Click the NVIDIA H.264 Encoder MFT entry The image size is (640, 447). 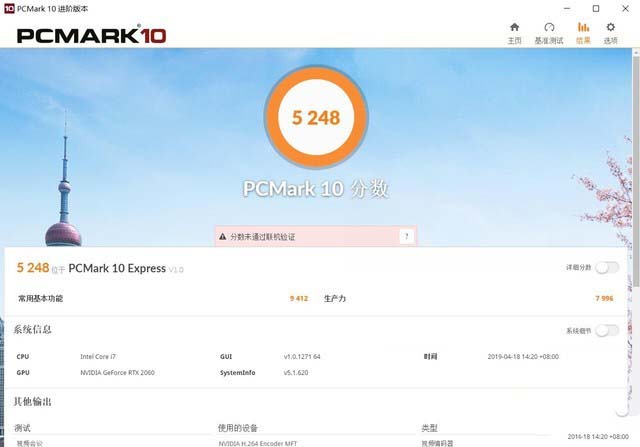pyautogui.click(x=258, y=443)
